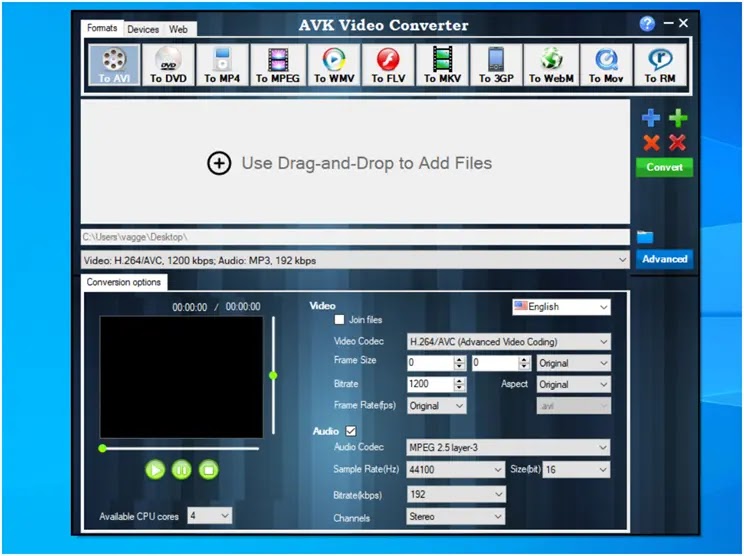Stop preview with the green stop button
The width and height of the screenshot is (744, 556).
[x=209, y=470]
